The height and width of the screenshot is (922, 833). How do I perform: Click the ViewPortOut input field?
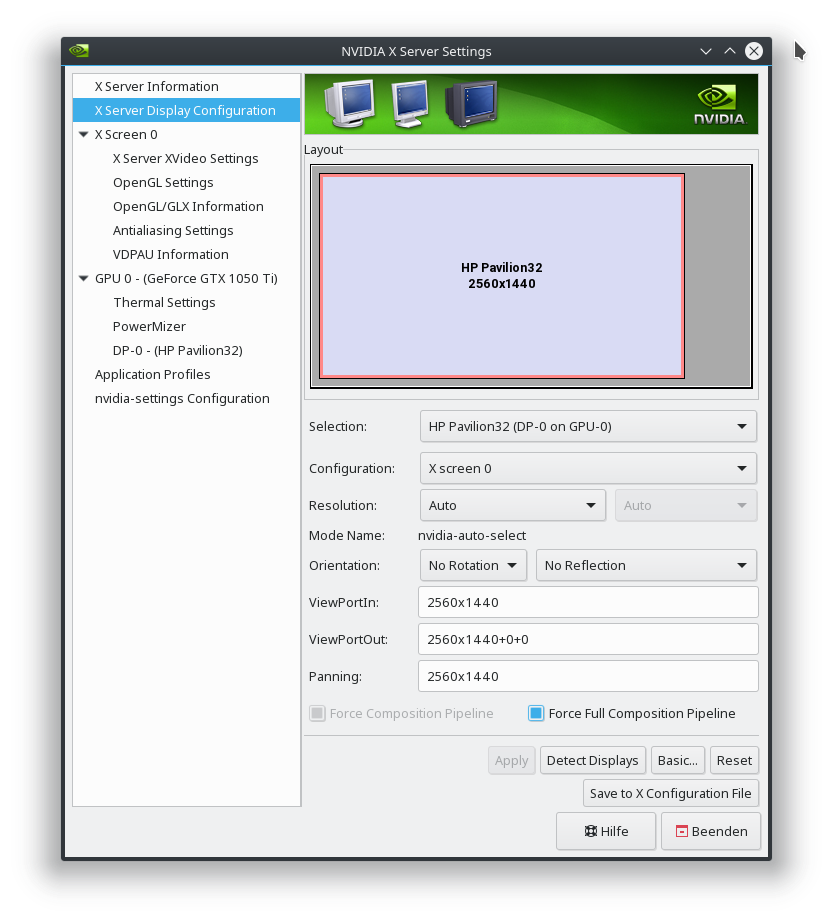(588, 639)
